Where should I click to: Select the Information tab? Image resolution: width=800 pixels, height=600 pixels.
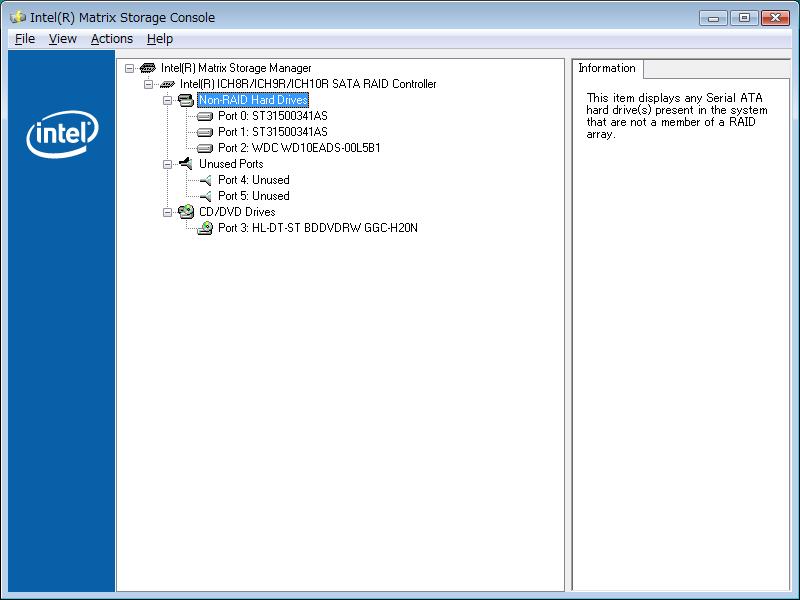tap(607, 68)
